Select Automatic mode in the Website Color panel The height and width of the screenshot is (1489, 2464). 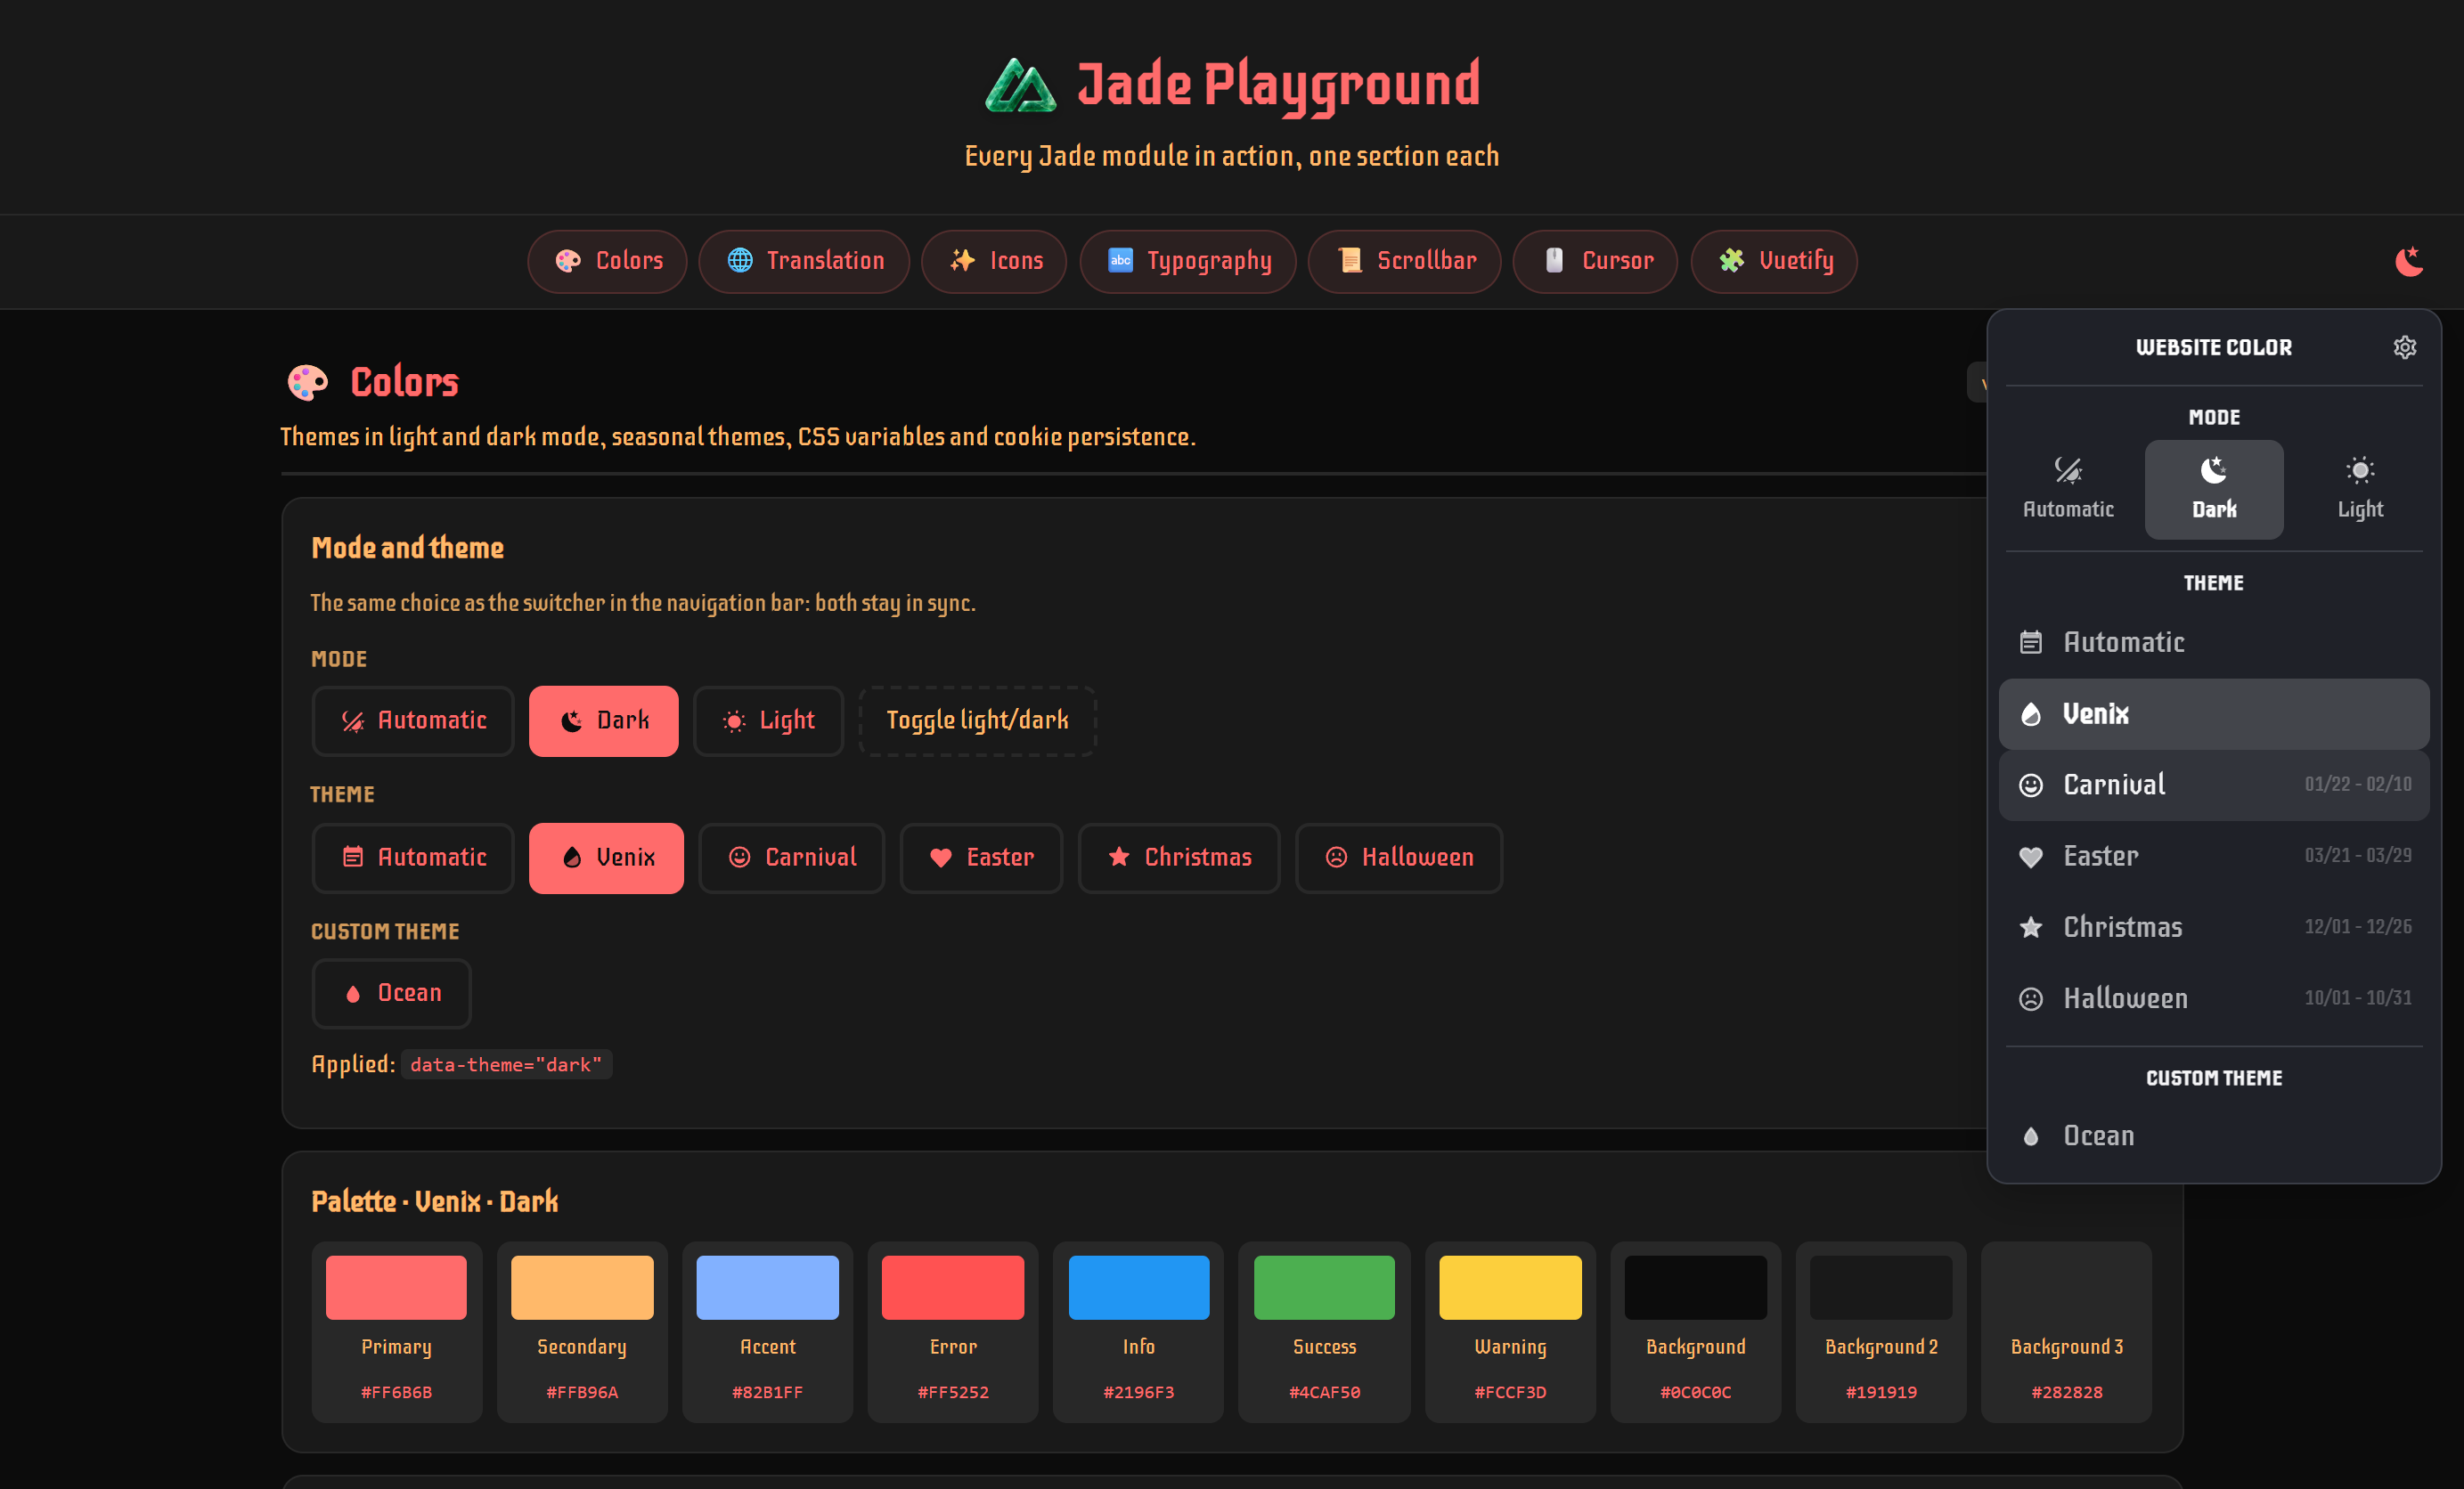click(2068, 489)
